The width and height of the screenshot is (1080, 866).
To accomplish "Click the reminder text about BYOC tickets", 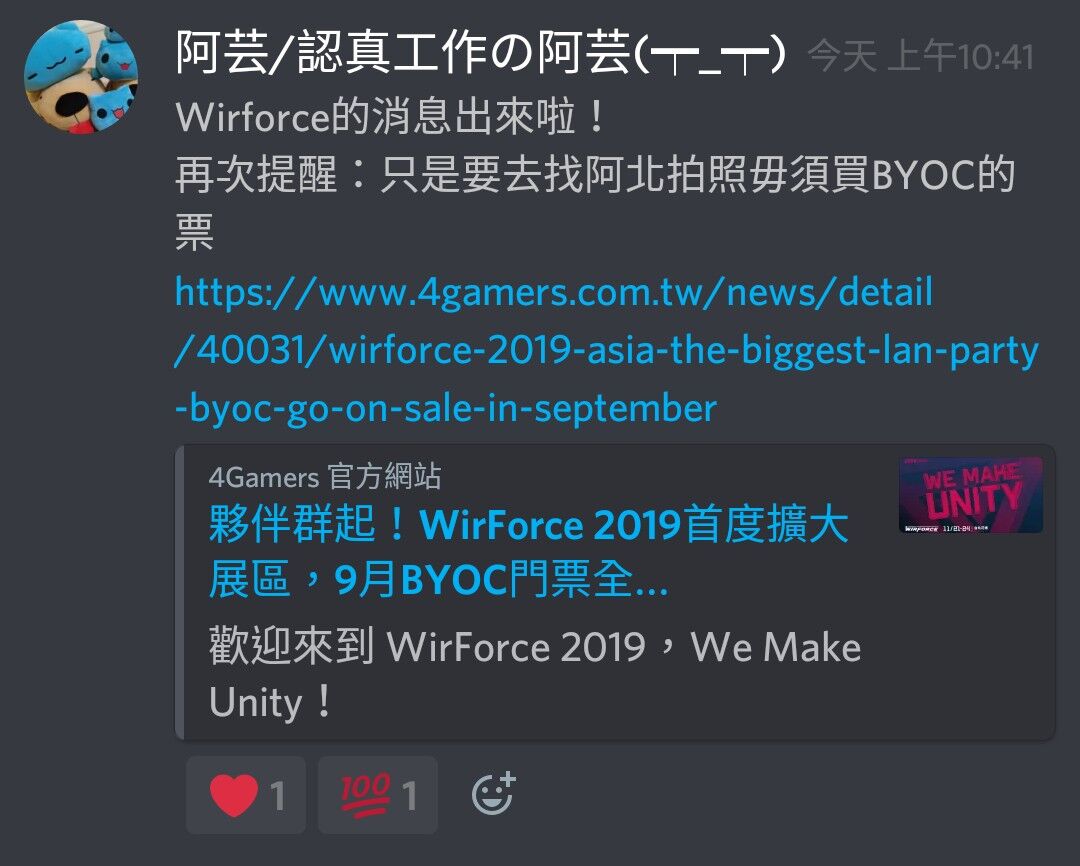I will tap(595, 203).
